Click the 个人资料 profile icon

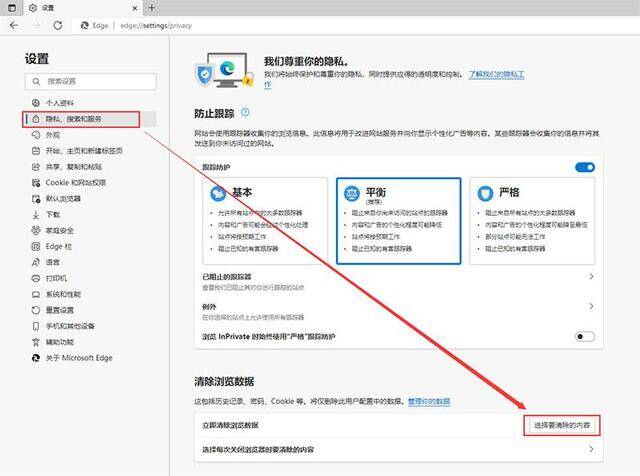pos(36,102)
